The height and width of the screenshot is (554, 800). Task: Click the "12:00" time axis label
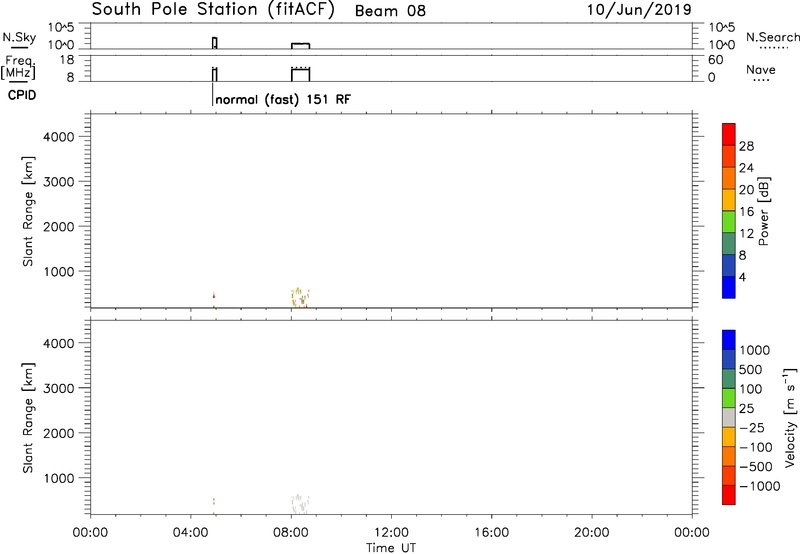[x=391, y=533]
